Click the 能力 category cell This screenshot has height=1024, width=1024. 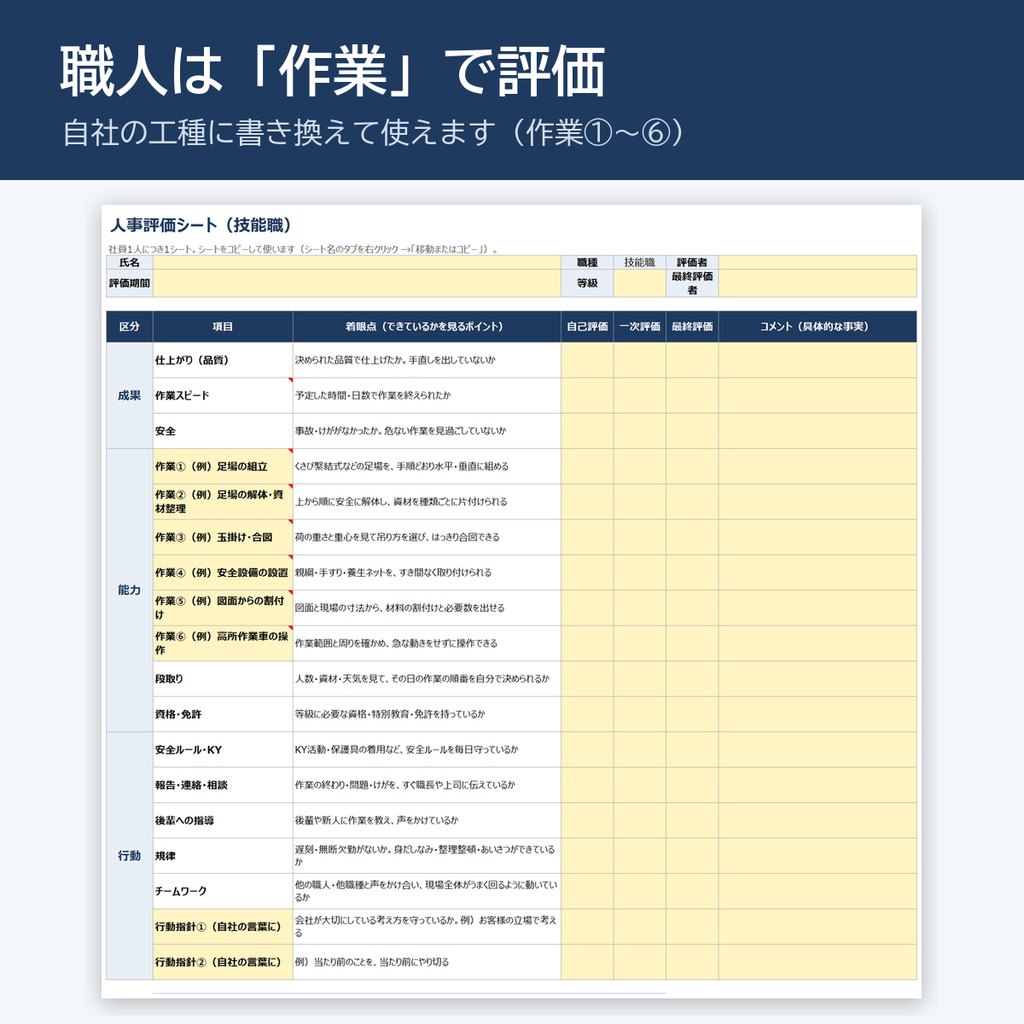pos(129,590)
